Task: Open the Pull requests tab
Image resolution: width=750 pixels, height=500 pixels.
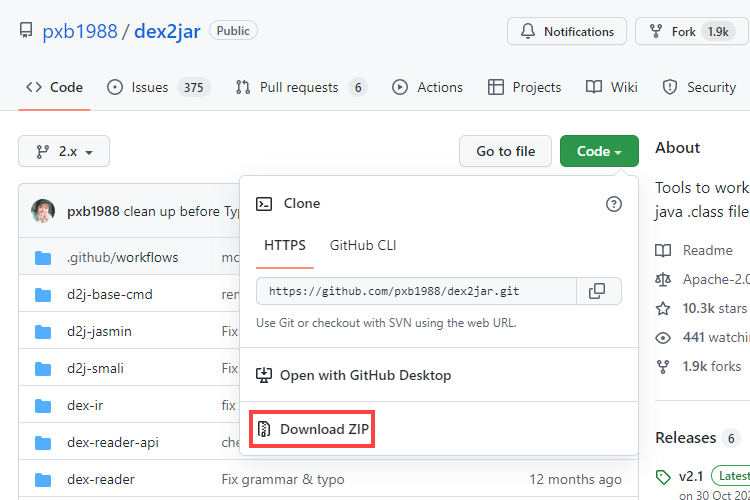Action: tap(301, 87)
